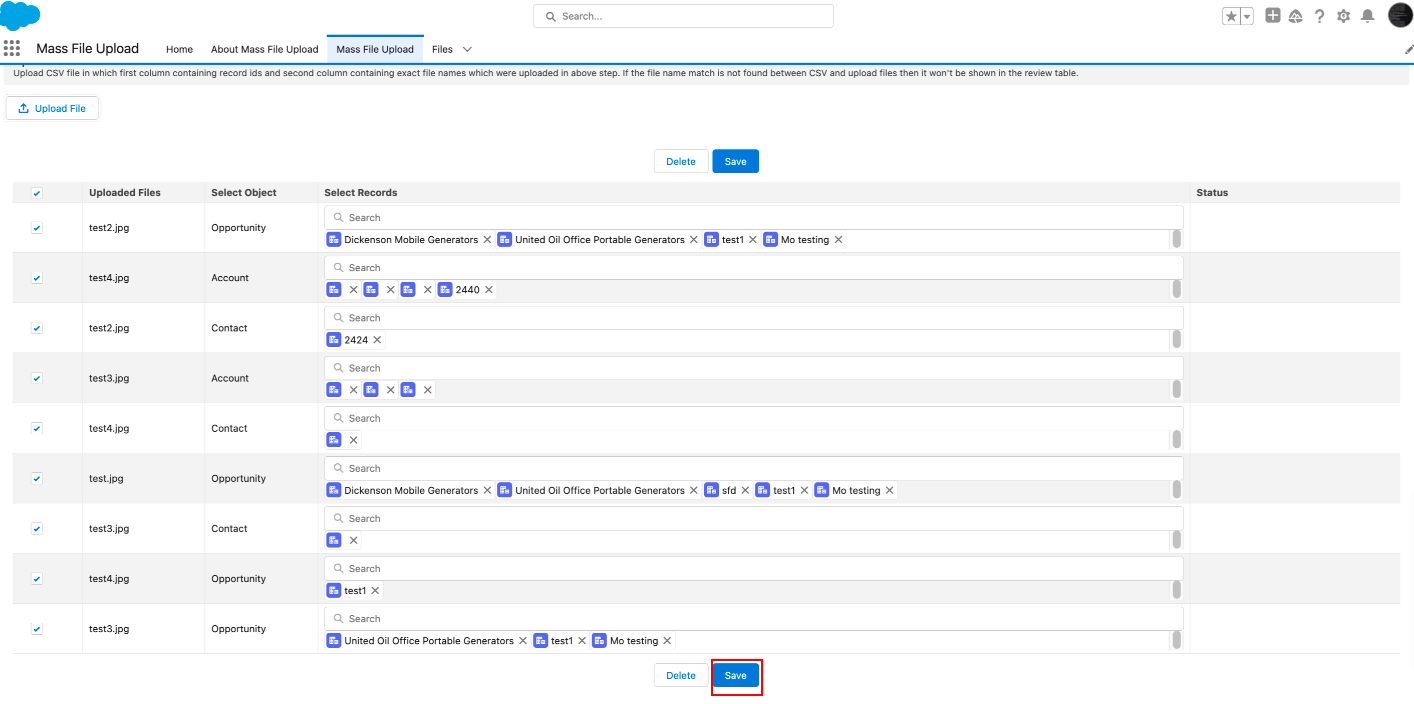This screenshot has height=704, width=1414.
Task: Uncheck the test4.jpg Contact row checkbox
Action: click(x=37, y=428)
